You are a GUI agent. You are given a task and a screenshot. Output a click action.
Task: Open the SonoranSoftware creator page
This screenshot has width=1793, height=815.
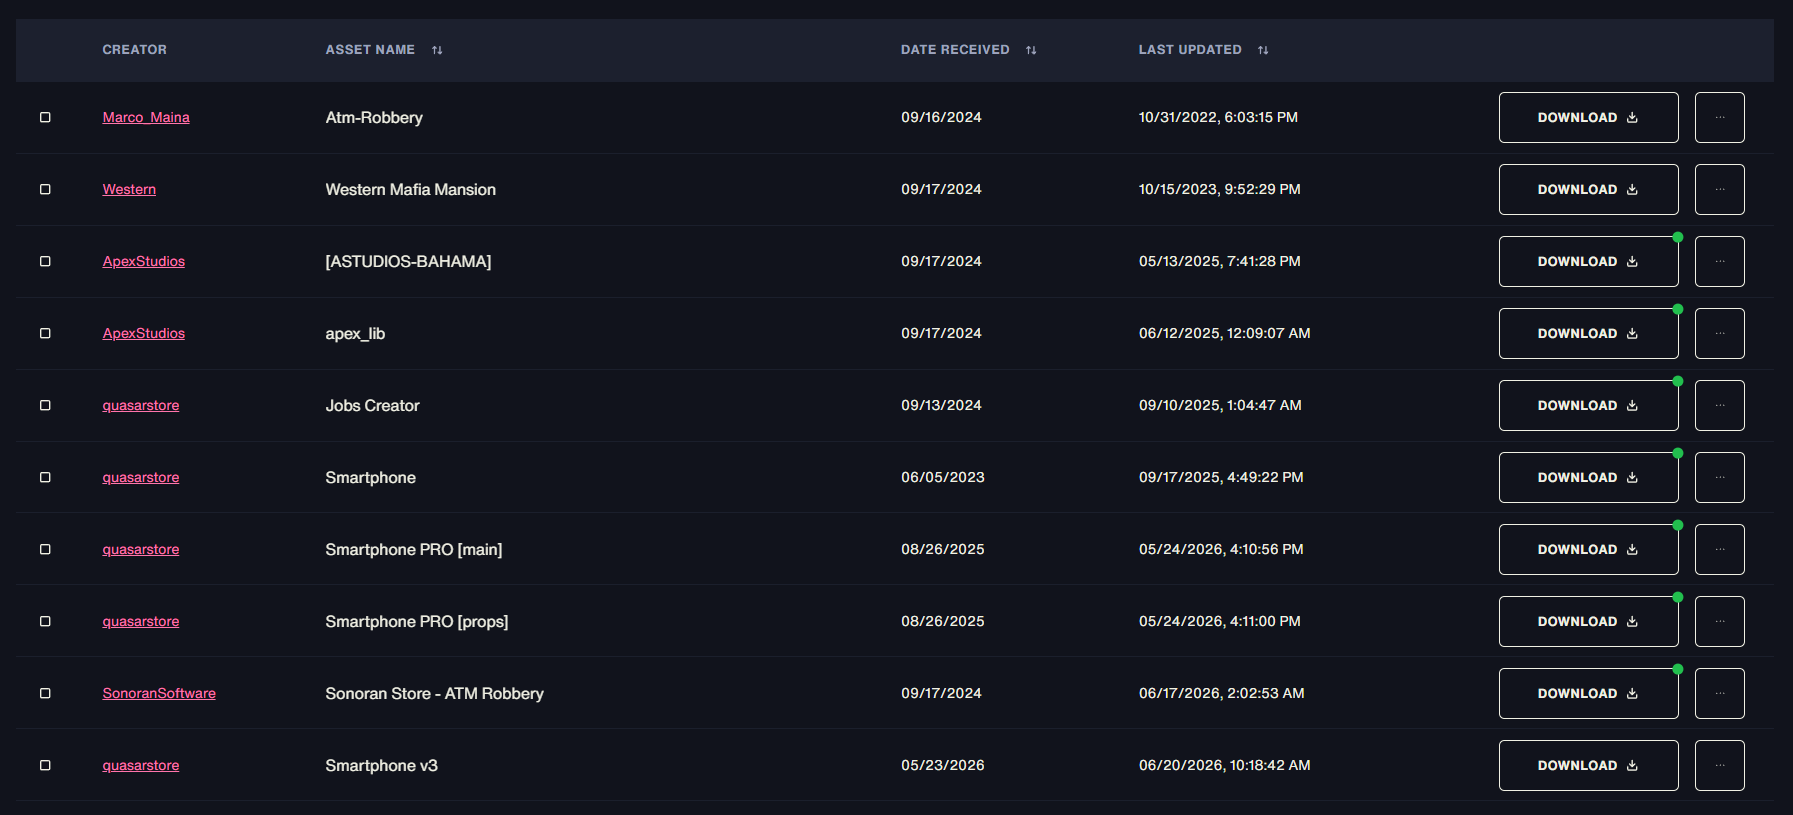tap(159, 693)
